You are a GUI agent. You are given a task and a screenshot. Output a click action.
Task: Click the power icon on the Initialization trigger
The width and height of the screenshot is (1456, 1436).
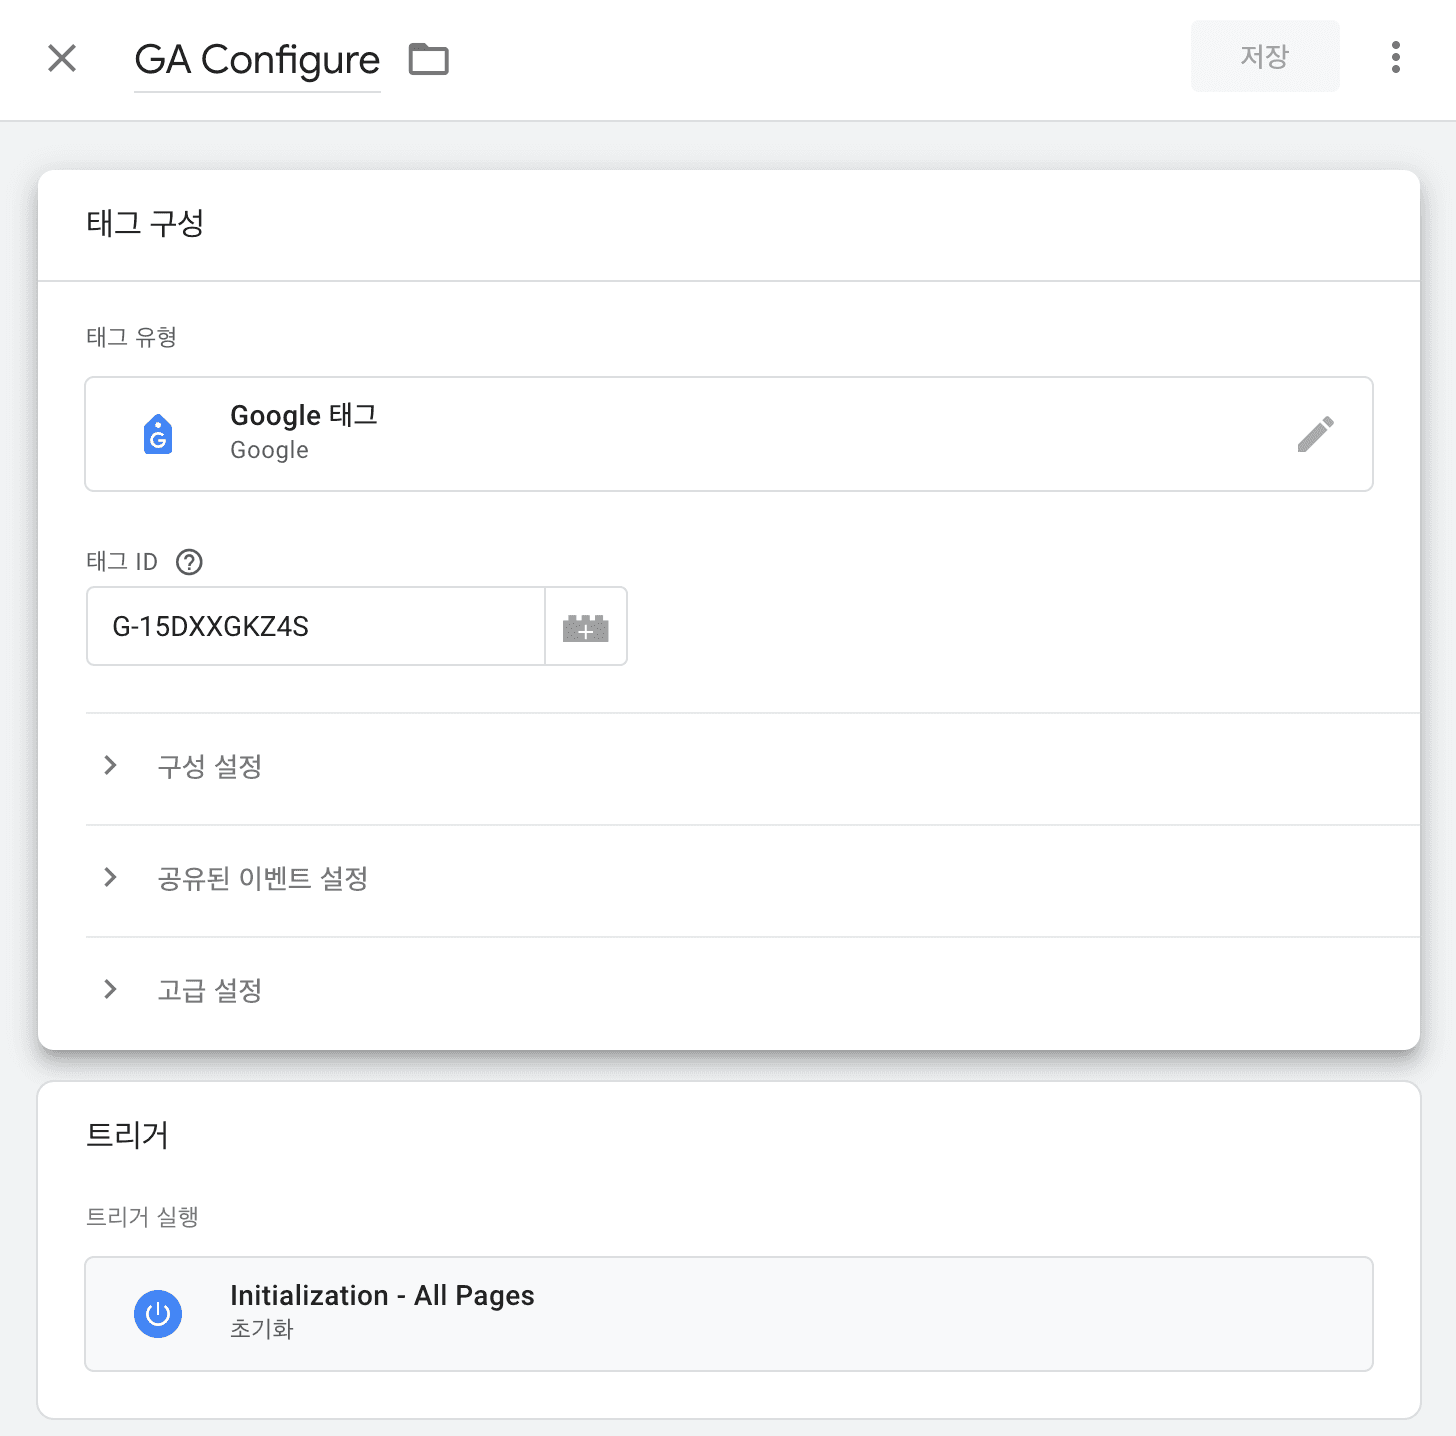[x=158, y=1313]
